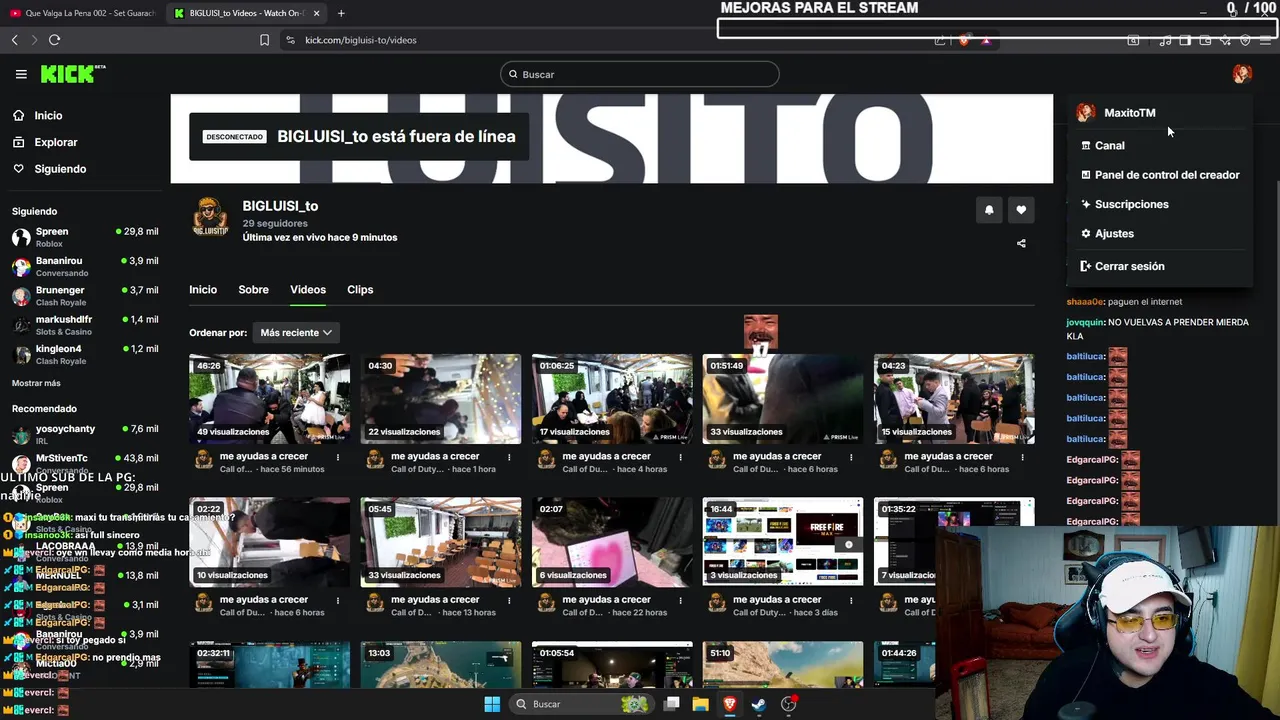
Task: Play the 46:26 video thumbnail
Action: point(269,398)
